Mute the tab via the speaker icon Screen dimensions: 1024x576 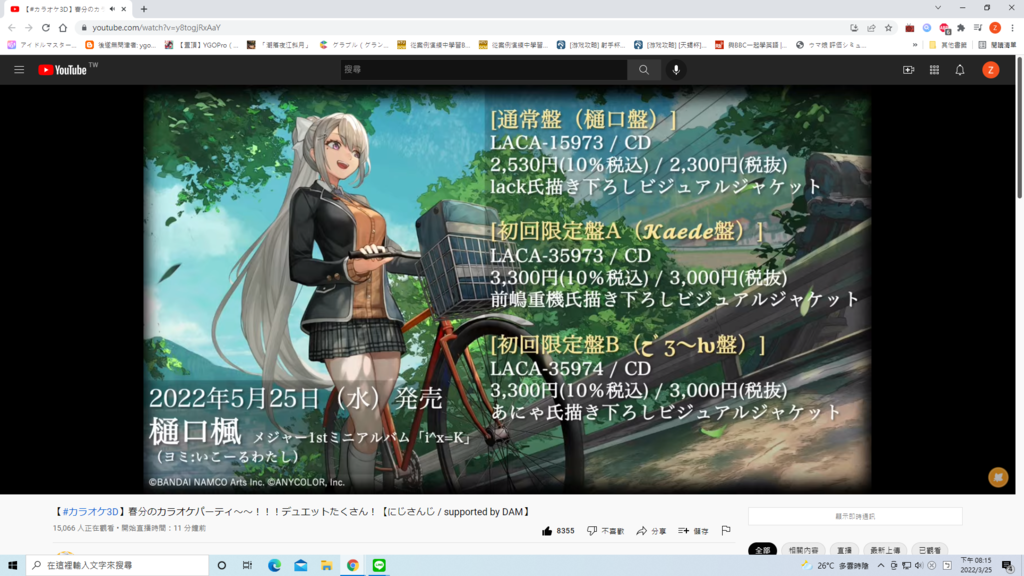(x=112, y=9)
